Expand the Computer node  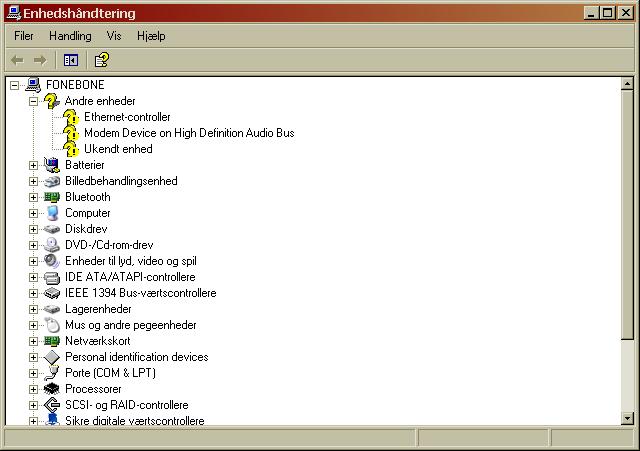click(33, 213)
